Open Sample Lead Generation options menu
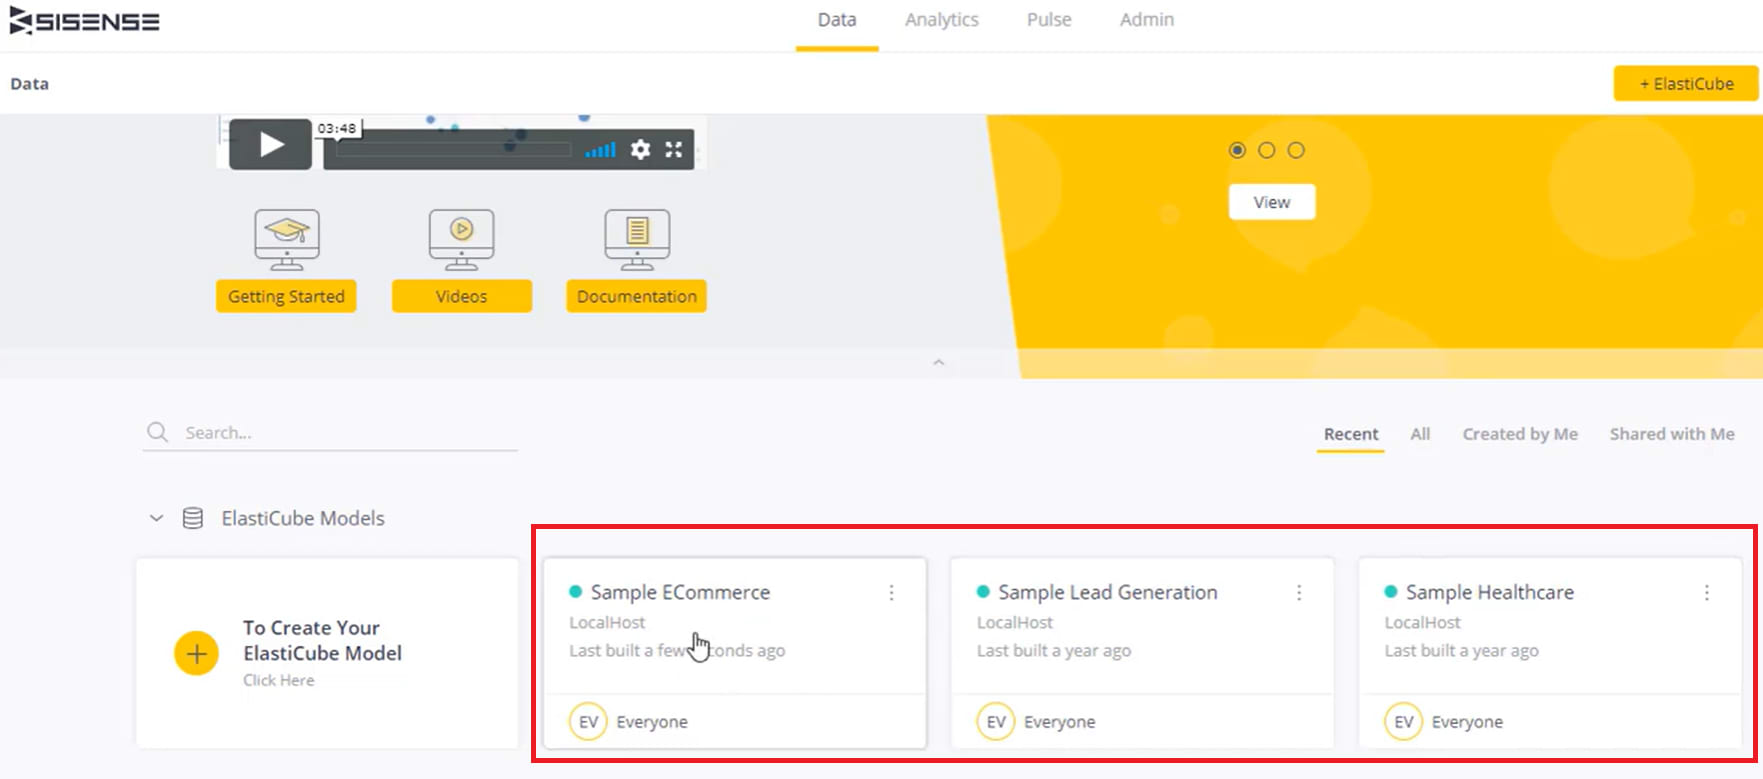The width and height of the screenshot is (1763, 779). click(1299, 593)
